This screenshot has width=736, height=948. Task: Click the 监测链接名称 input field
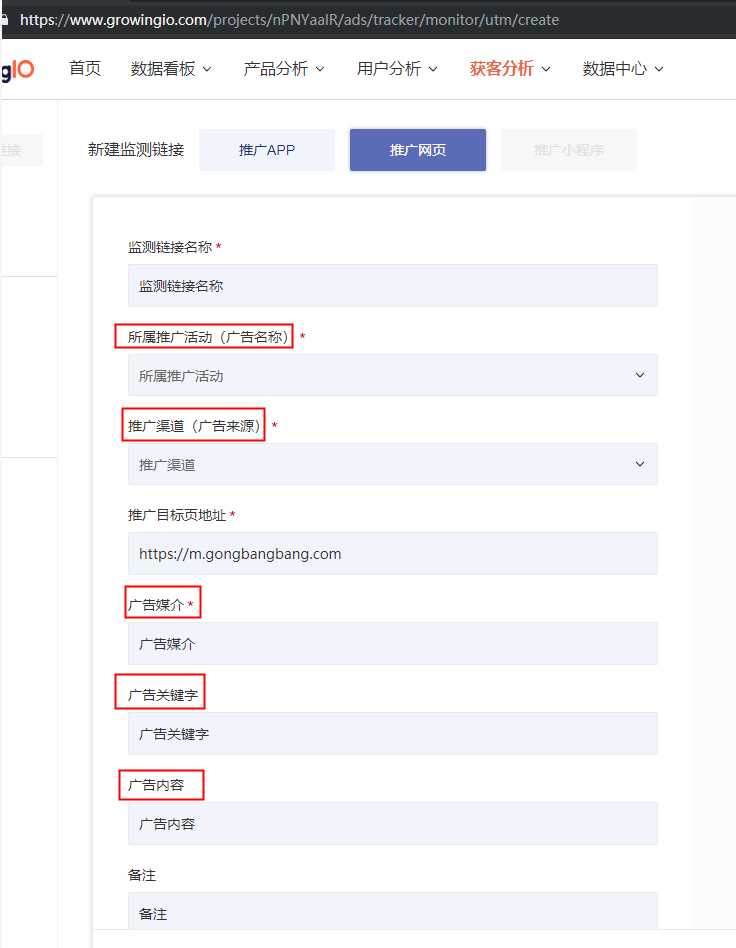[x=392, y=285]
